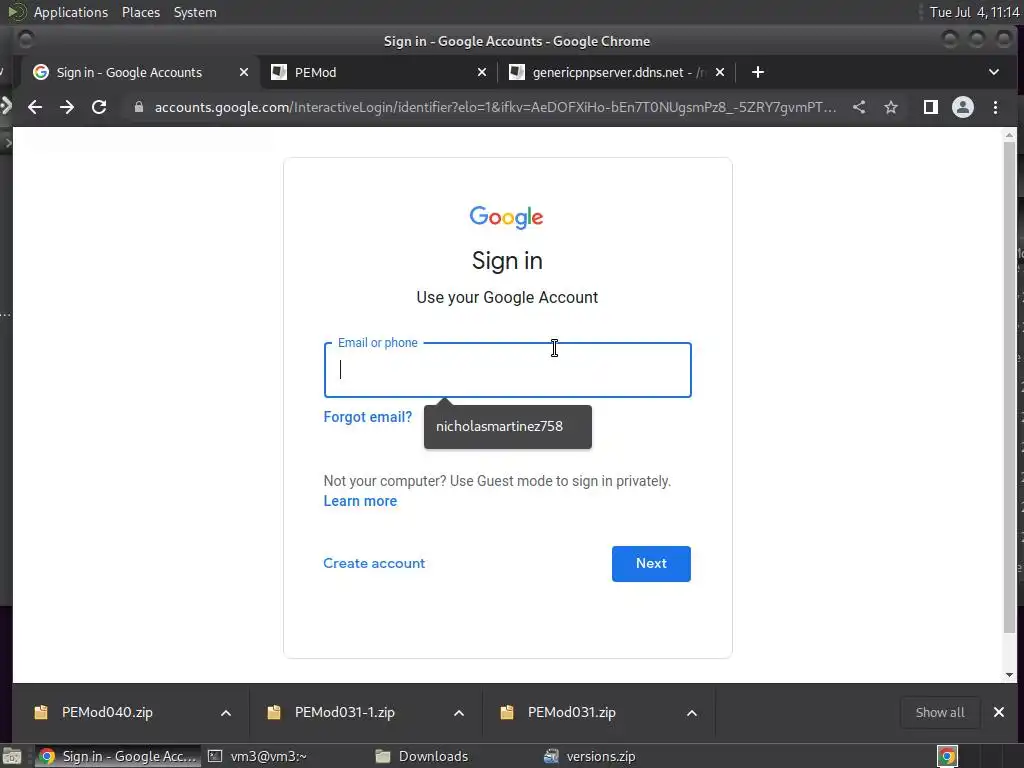1024x768 pixels.
Task: Select the nicholasmartinez758 autofill suggestion
Action: (x=507, y=426)
